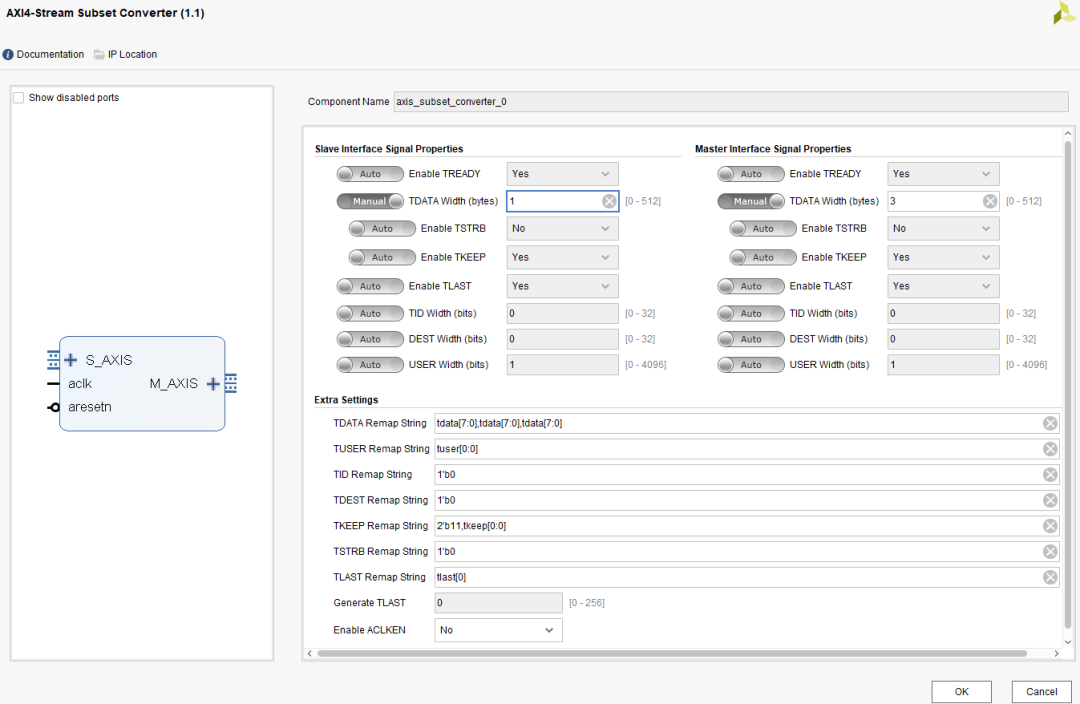Clear the TLAST Remap String field

1050,577
